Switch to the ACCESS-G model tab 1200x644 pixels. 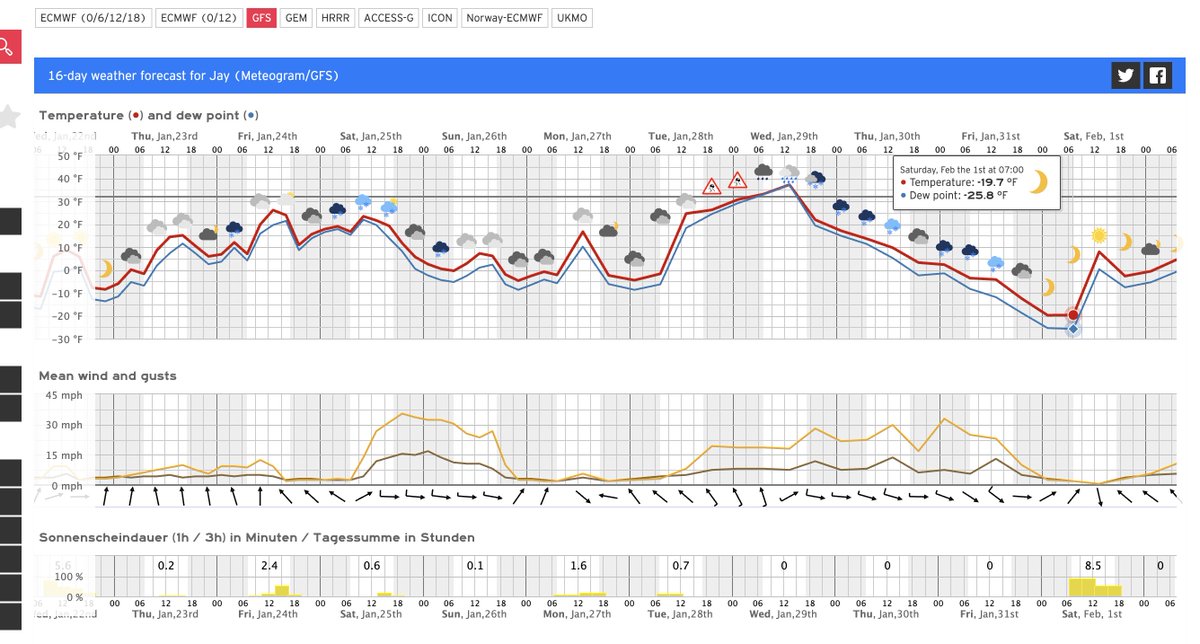(388, 18)
